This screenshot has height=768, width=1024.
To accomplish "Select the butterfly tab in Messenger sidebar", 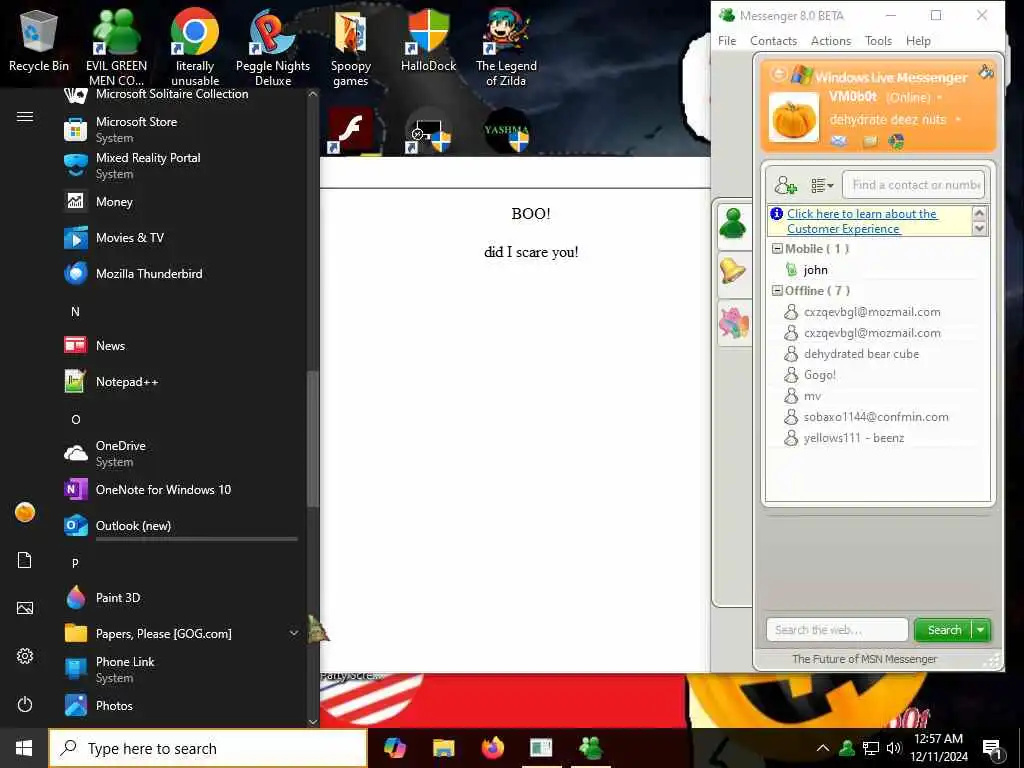I will (x=733, y=323).
